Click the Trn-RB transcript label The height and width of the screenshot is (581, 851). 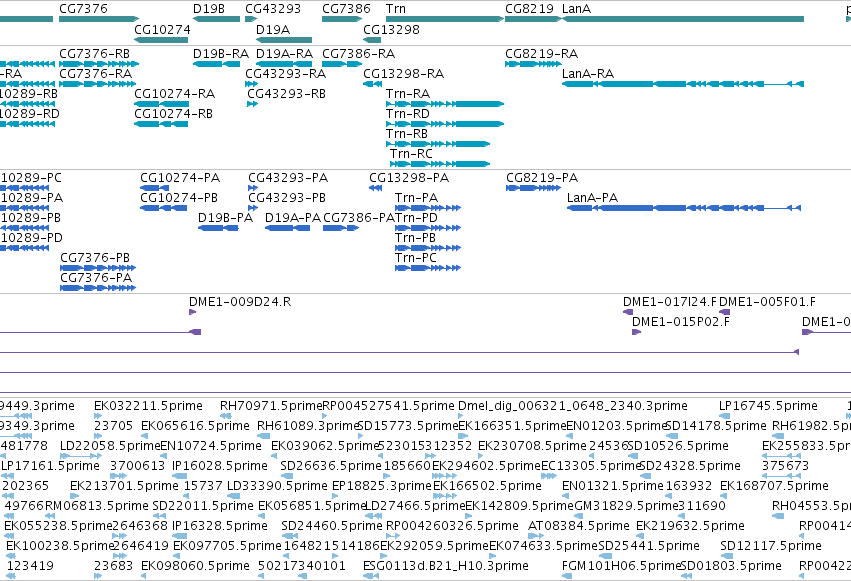[x=407, y=133]
